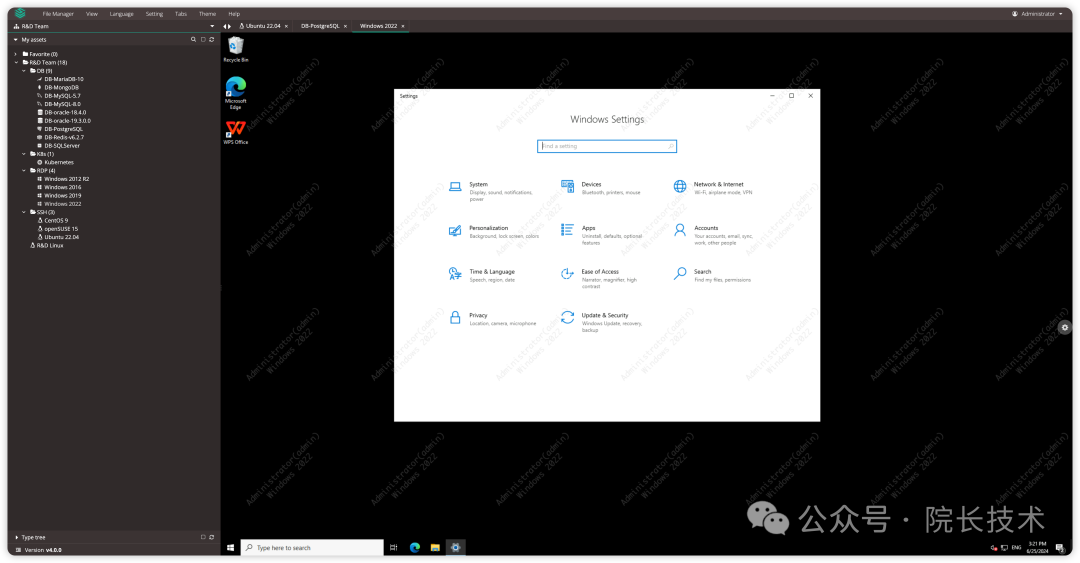Screen dimensions: 1080x563
Task: Open Personalization settings
Action: point(494,232)
